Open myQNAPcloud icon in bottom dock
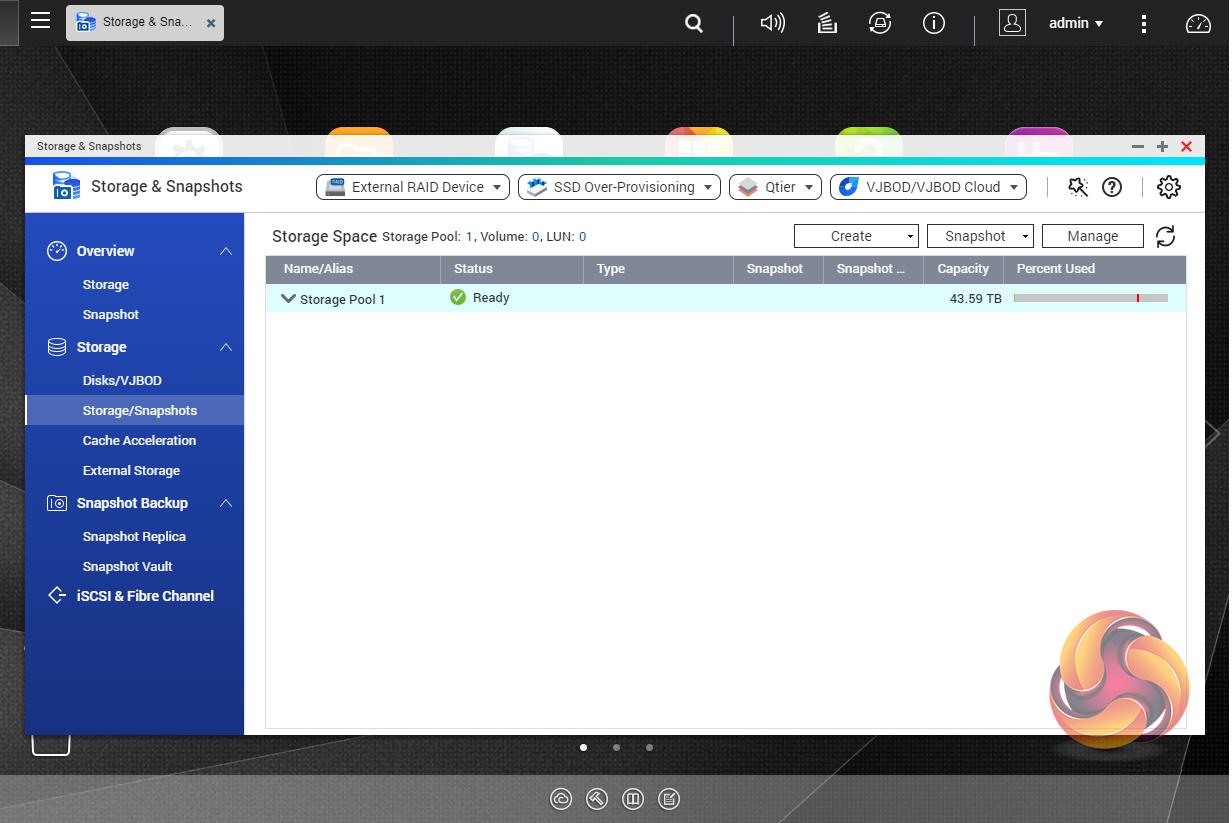The image size is (1232, 823). pos(561,799)
